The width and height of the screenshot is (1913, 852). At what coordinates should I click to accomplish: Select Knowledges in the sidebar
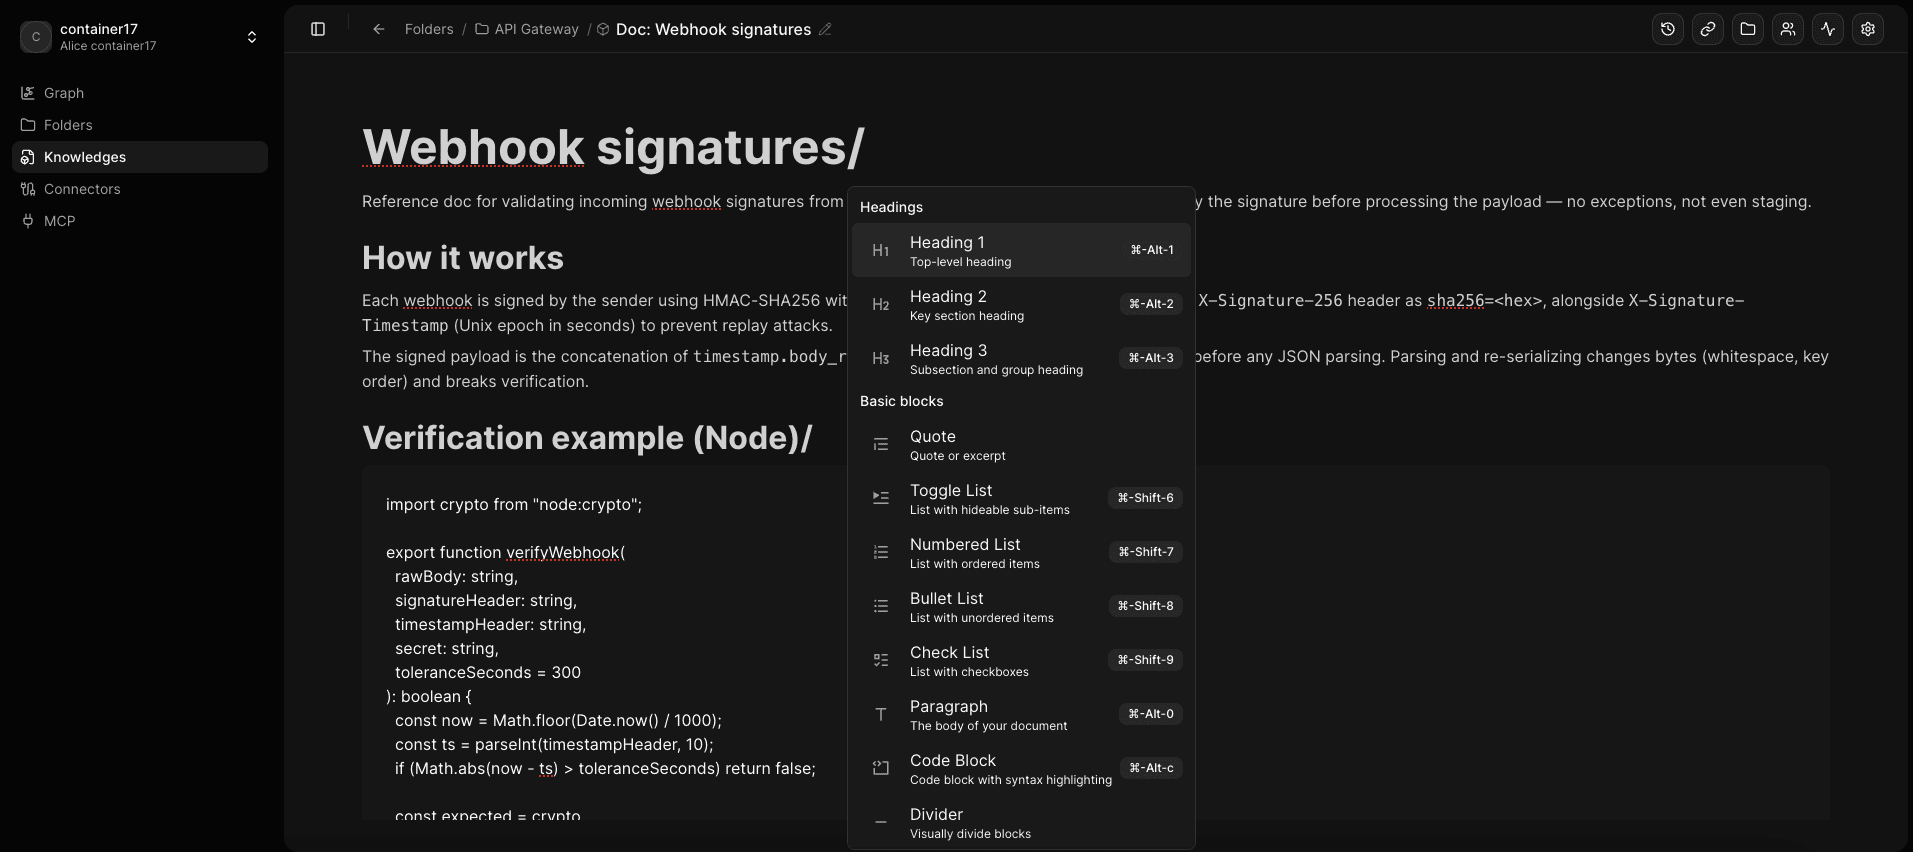point(140,157)
